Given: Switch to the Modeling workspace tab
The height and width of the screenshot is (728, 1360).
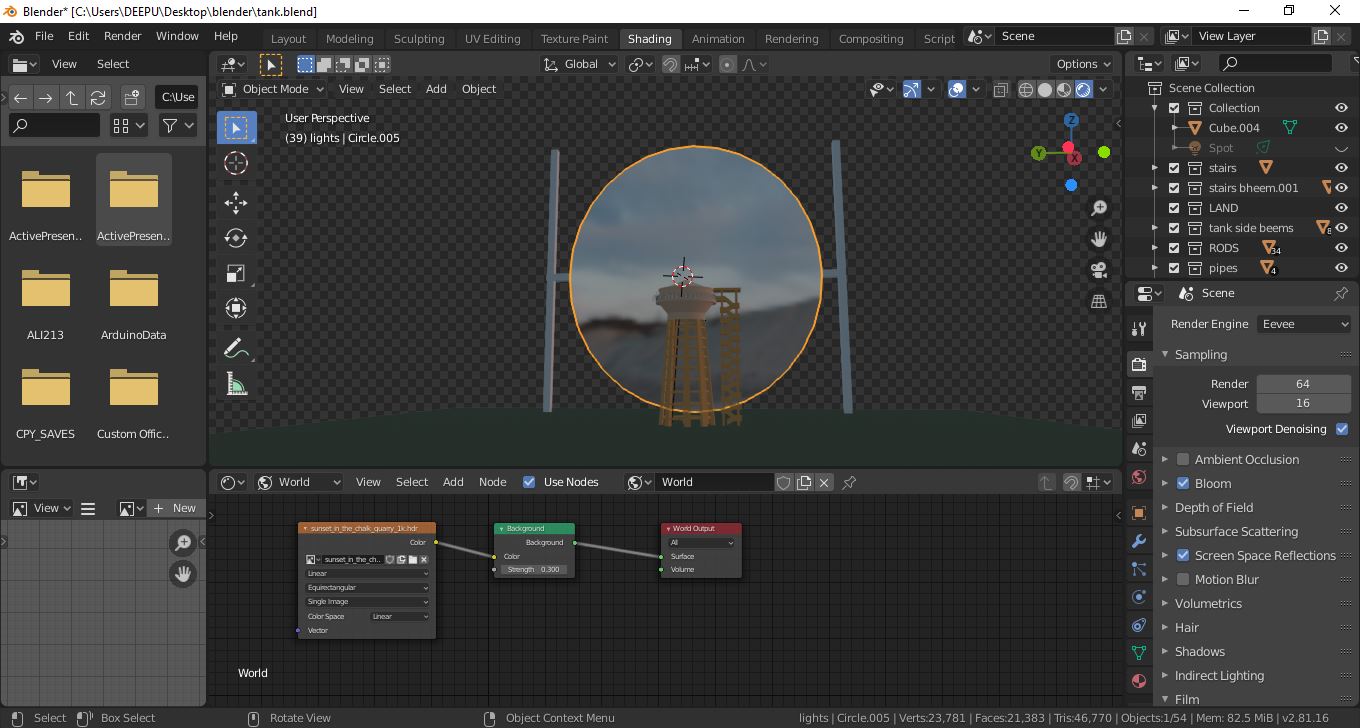Looking at the screenshot, I should [349, 39].
